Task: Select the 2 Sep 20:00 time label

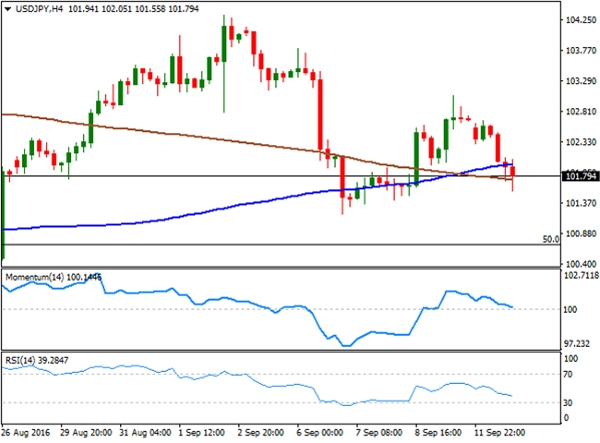Action: click(x=261, y=433)
